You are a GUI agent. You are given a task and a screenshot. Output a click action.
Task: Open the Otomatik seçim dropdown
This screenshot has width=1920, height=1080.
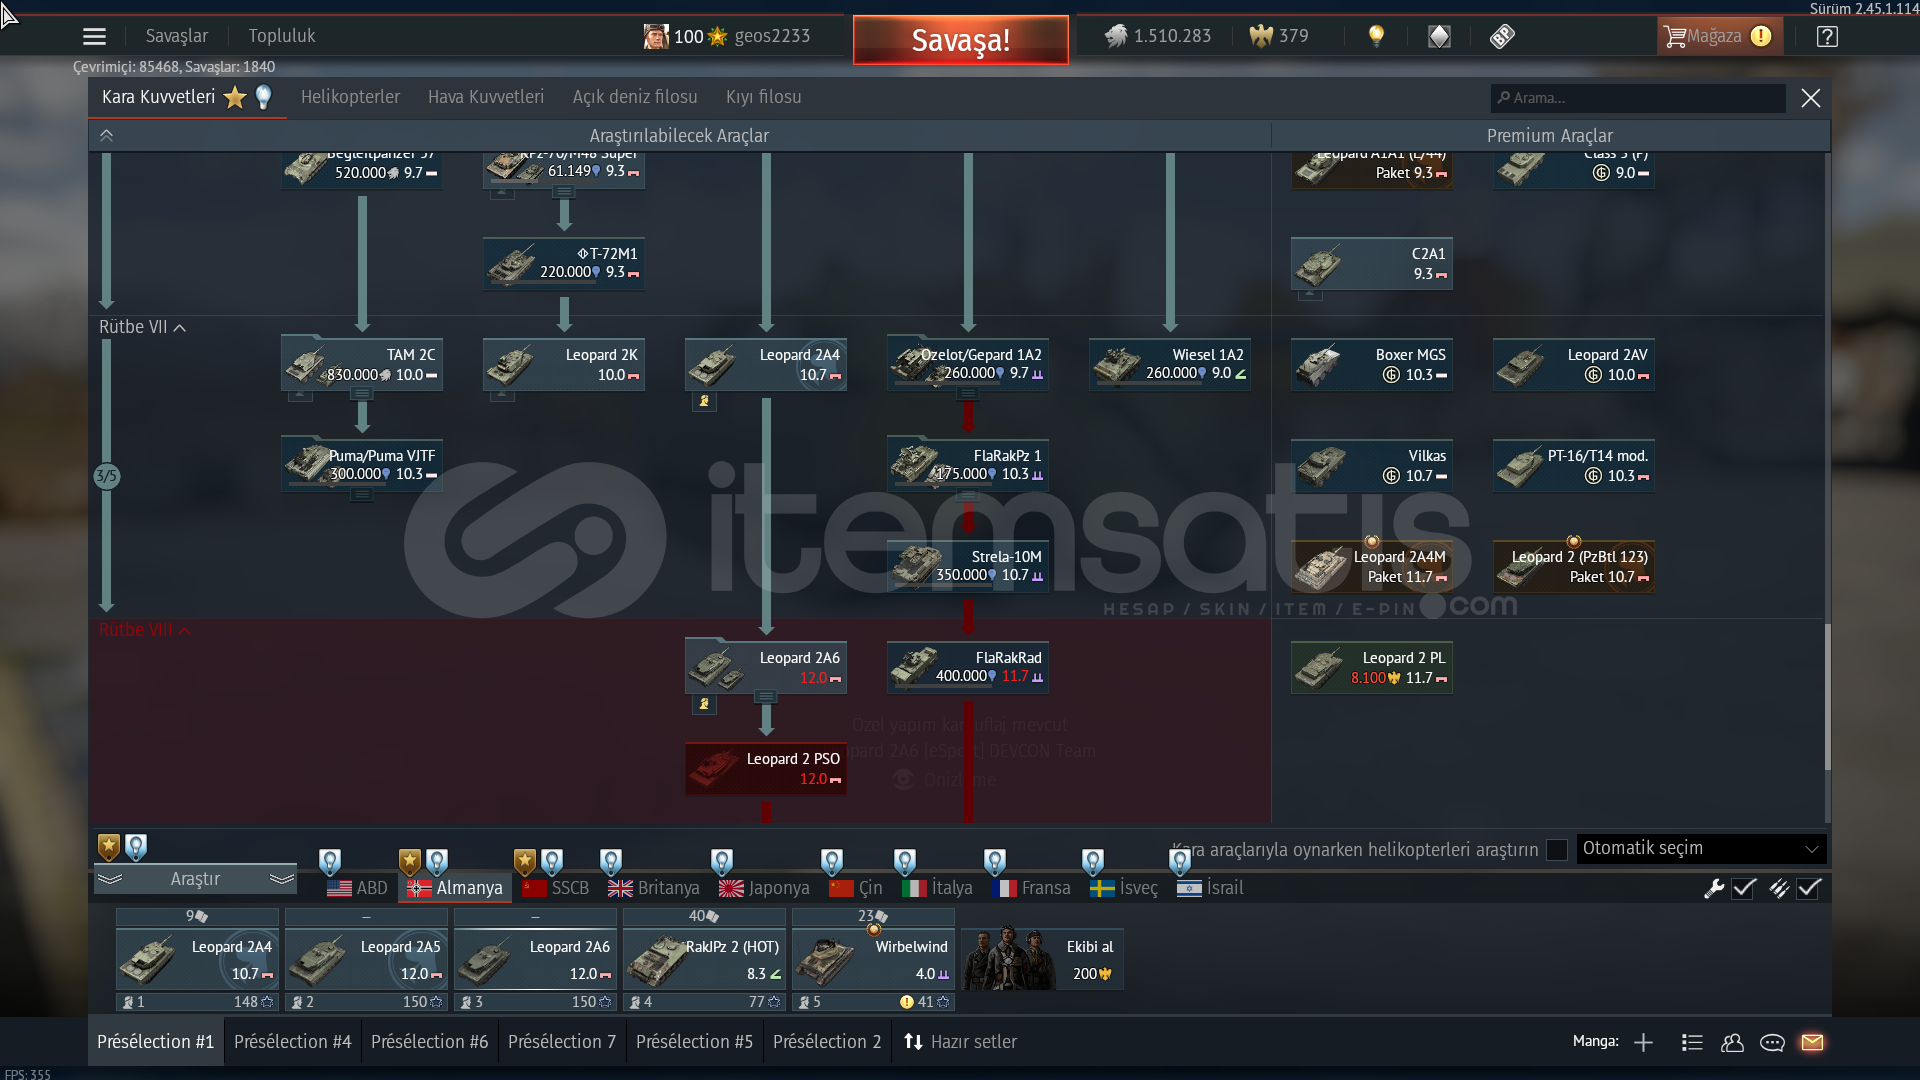1701,848
